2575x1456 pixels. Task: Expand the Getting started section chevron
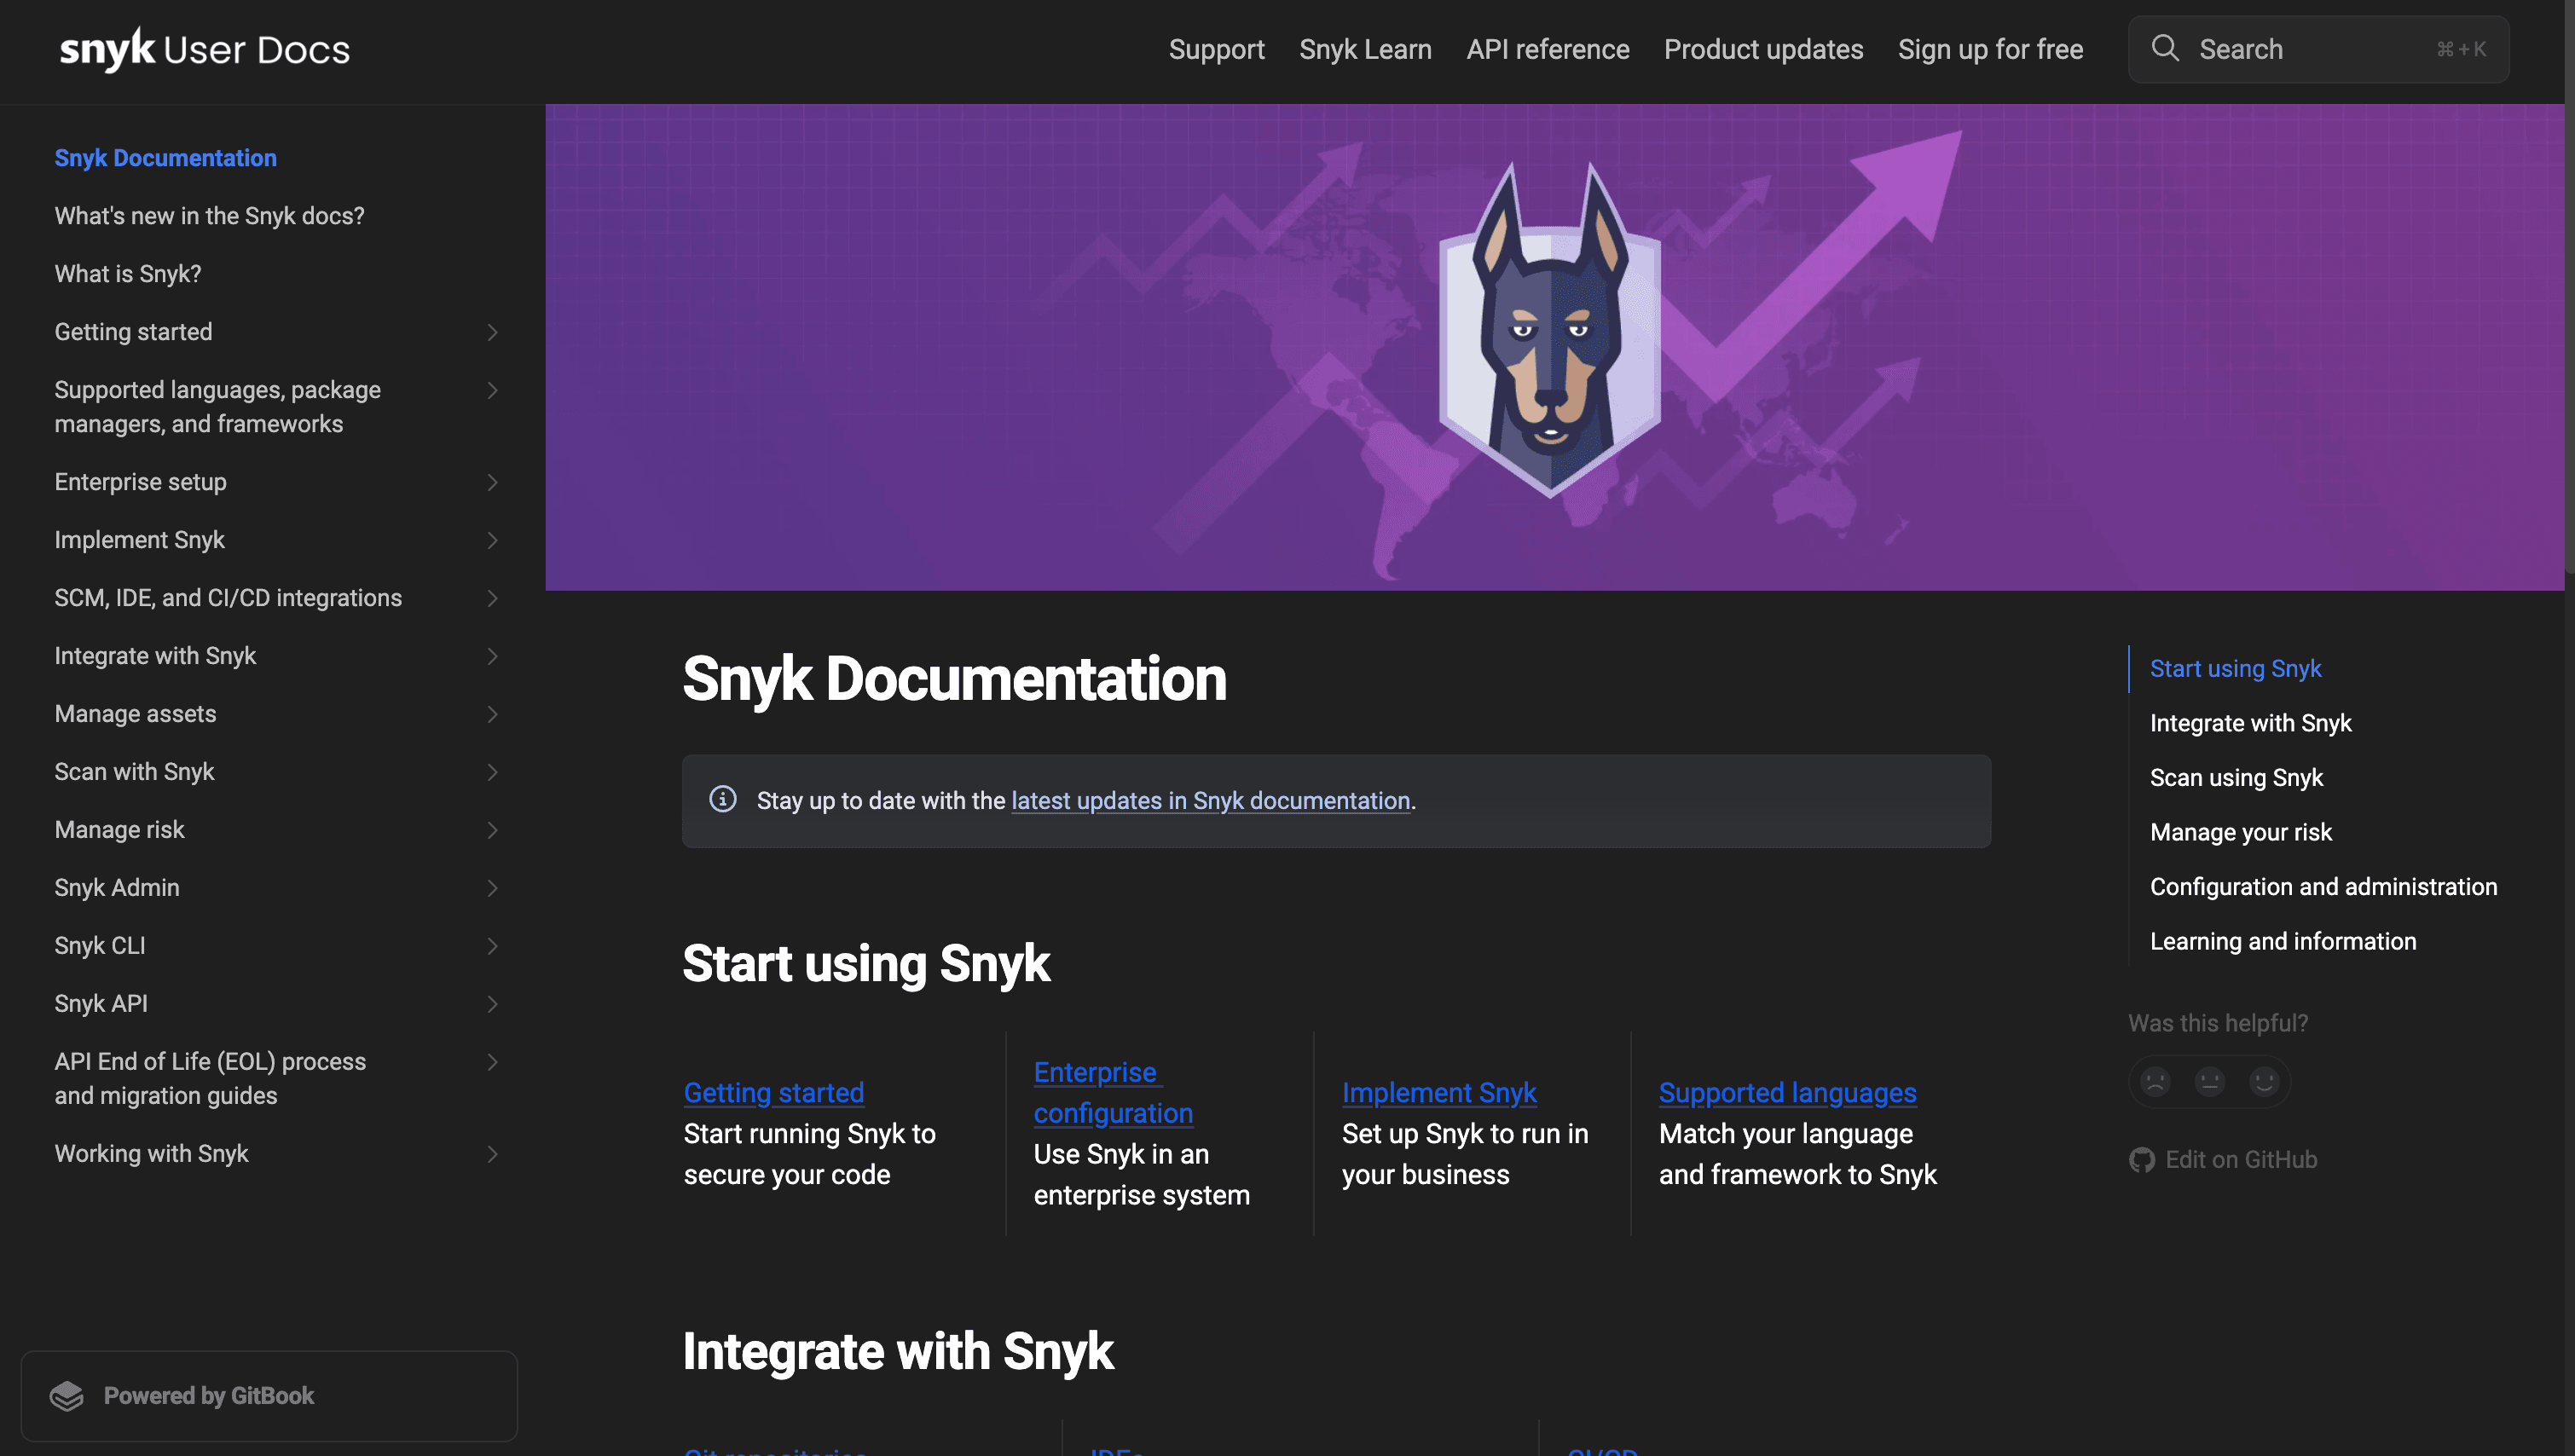(x=492, y=332)
